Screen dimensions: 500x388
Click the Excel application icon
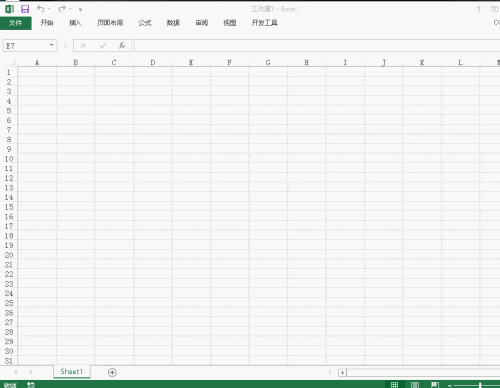(x=9, y=9)
